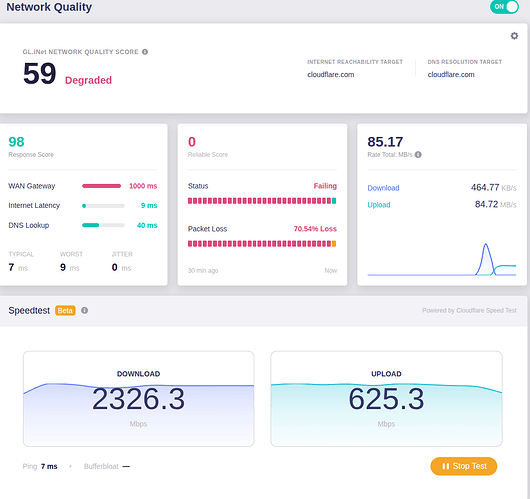Image resolution: width=530 pixels, height=499 pixels.
Task: Click the 464.77 KB/s download value
Action: 493,188
